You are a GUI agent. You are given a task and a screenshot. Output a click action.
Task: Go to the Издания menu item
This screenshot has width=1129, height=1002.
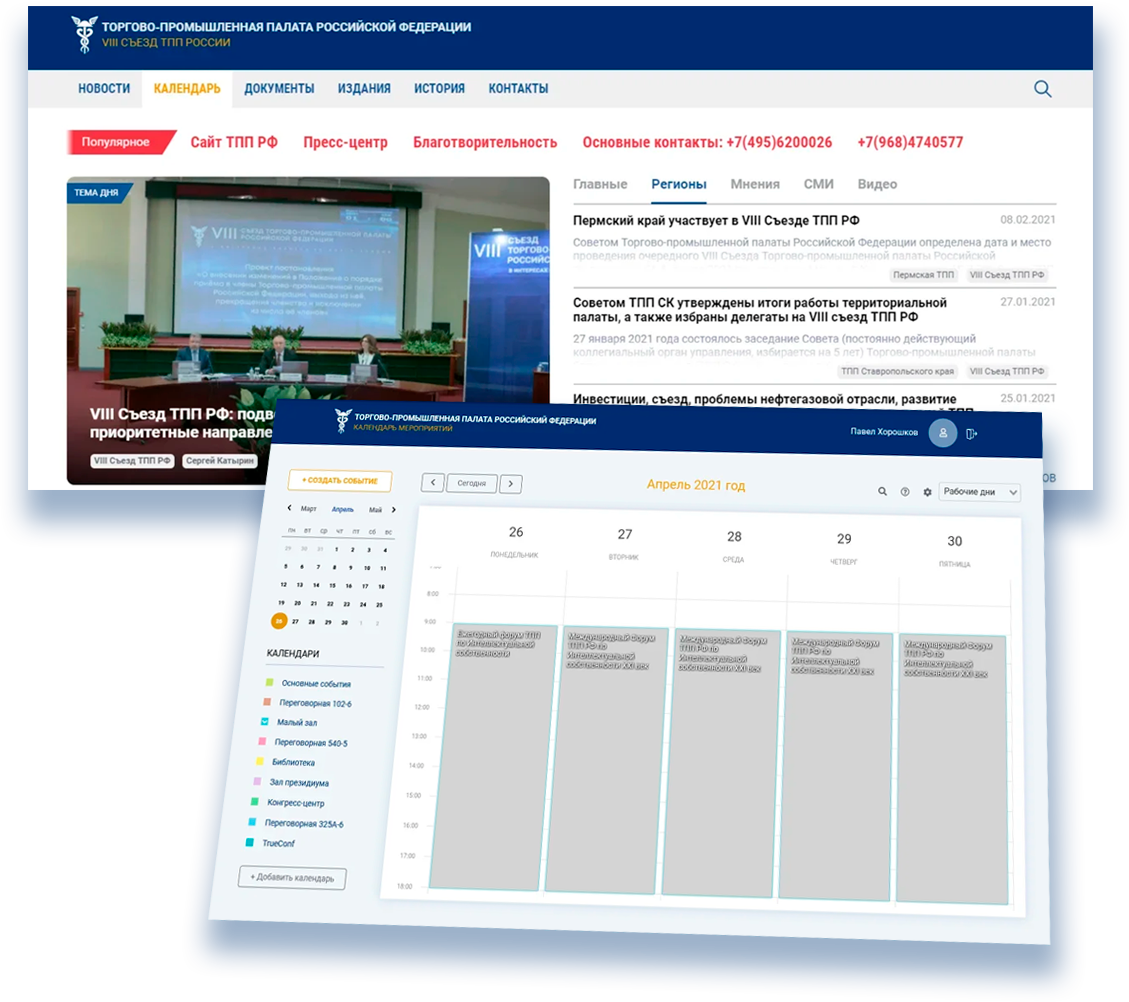[x=364, y=89]
